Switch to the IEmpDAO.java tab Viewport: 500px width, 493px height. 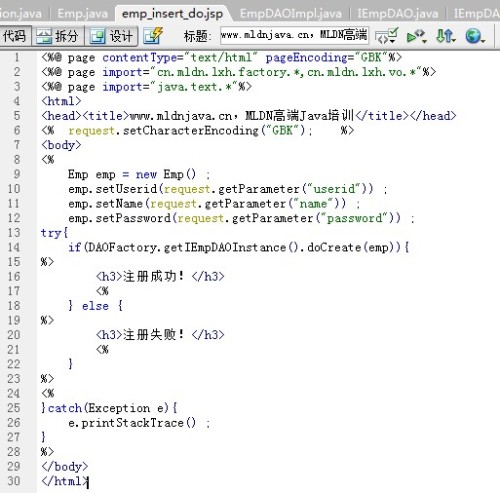coord(397,14)
